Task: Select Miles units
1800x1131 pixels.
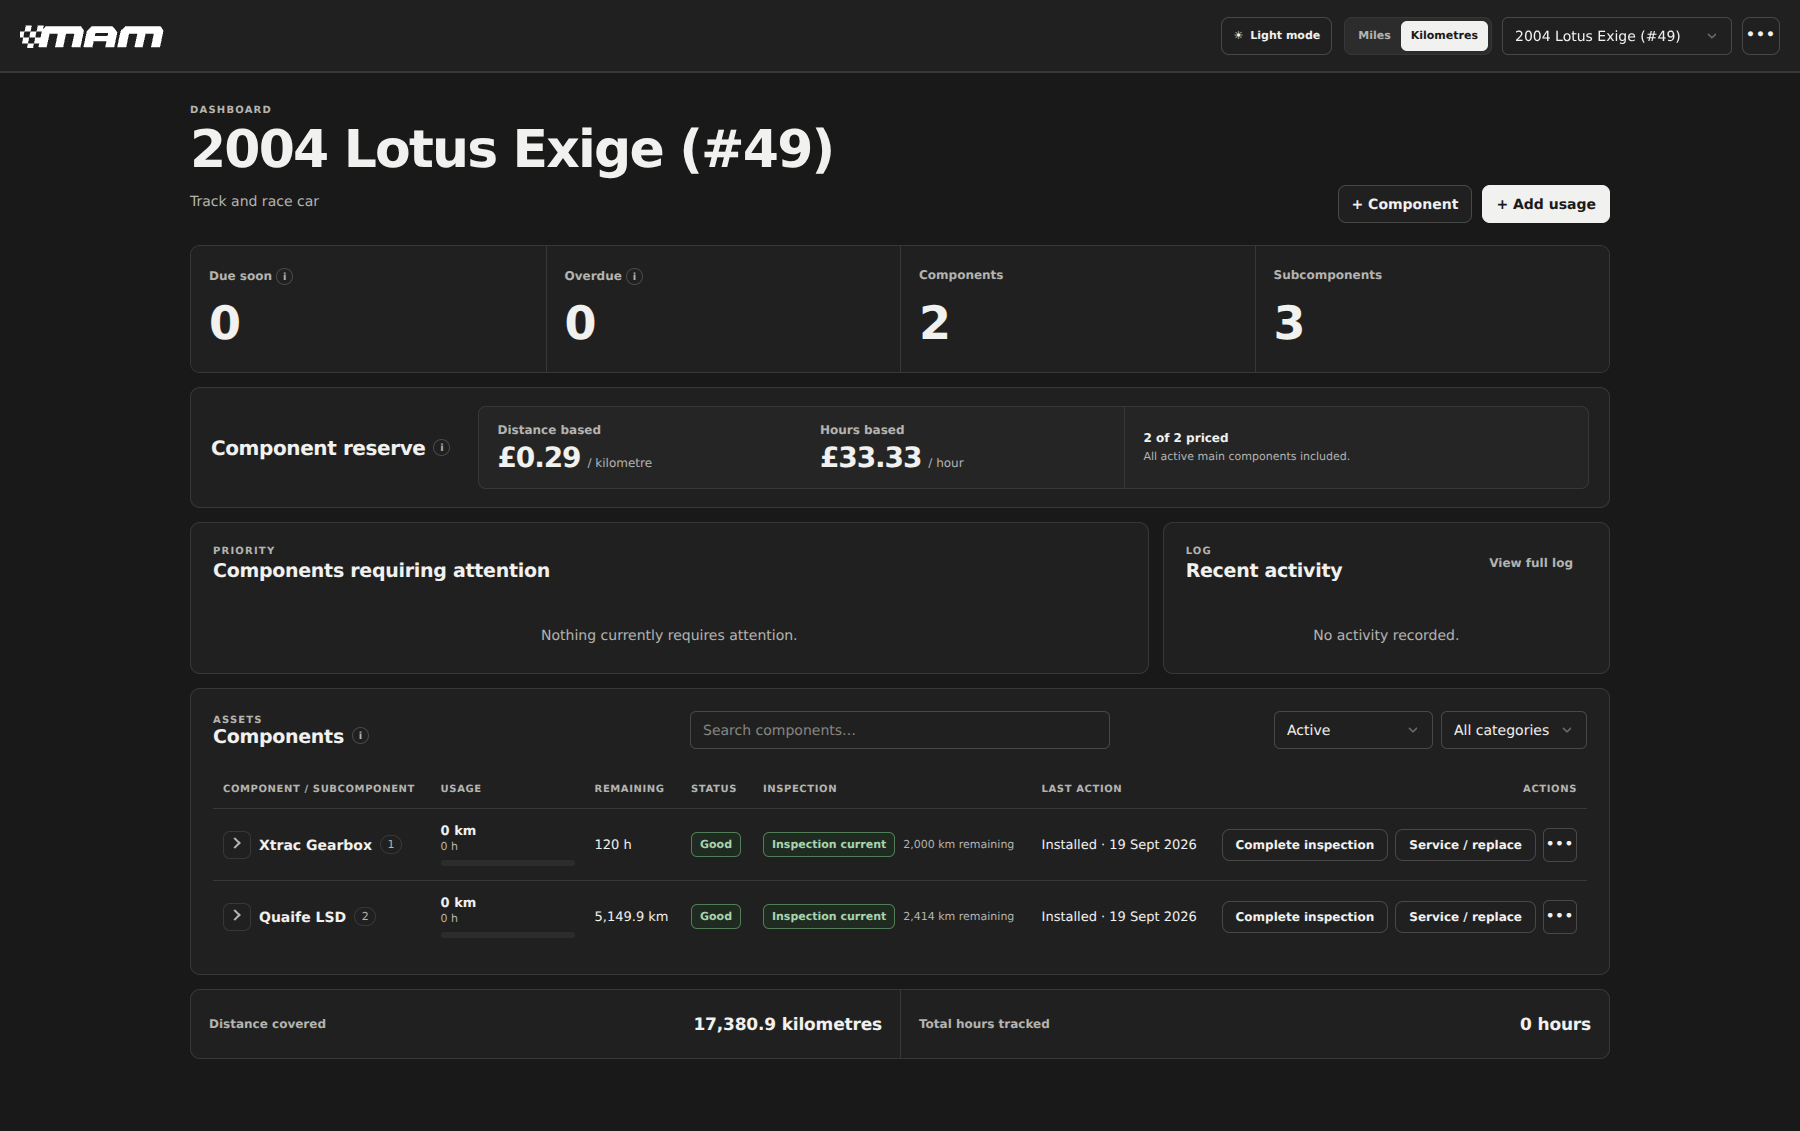Action: coord(1374,36)
